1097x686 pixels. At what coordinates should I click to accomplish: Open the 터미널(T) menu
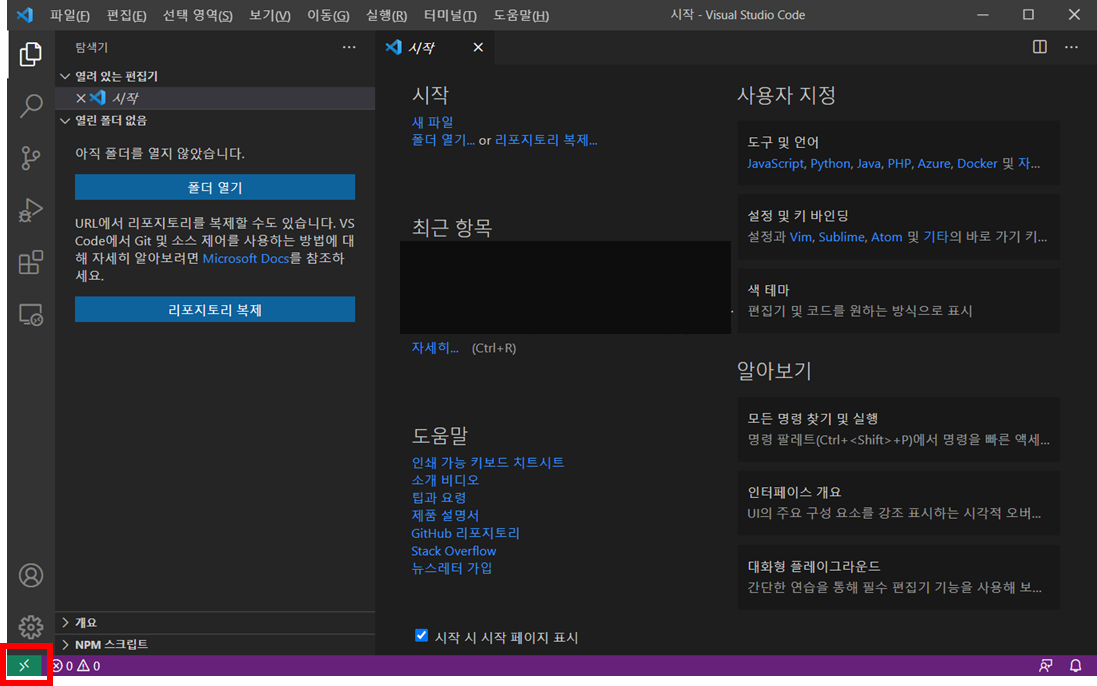[x=450, y=15]
